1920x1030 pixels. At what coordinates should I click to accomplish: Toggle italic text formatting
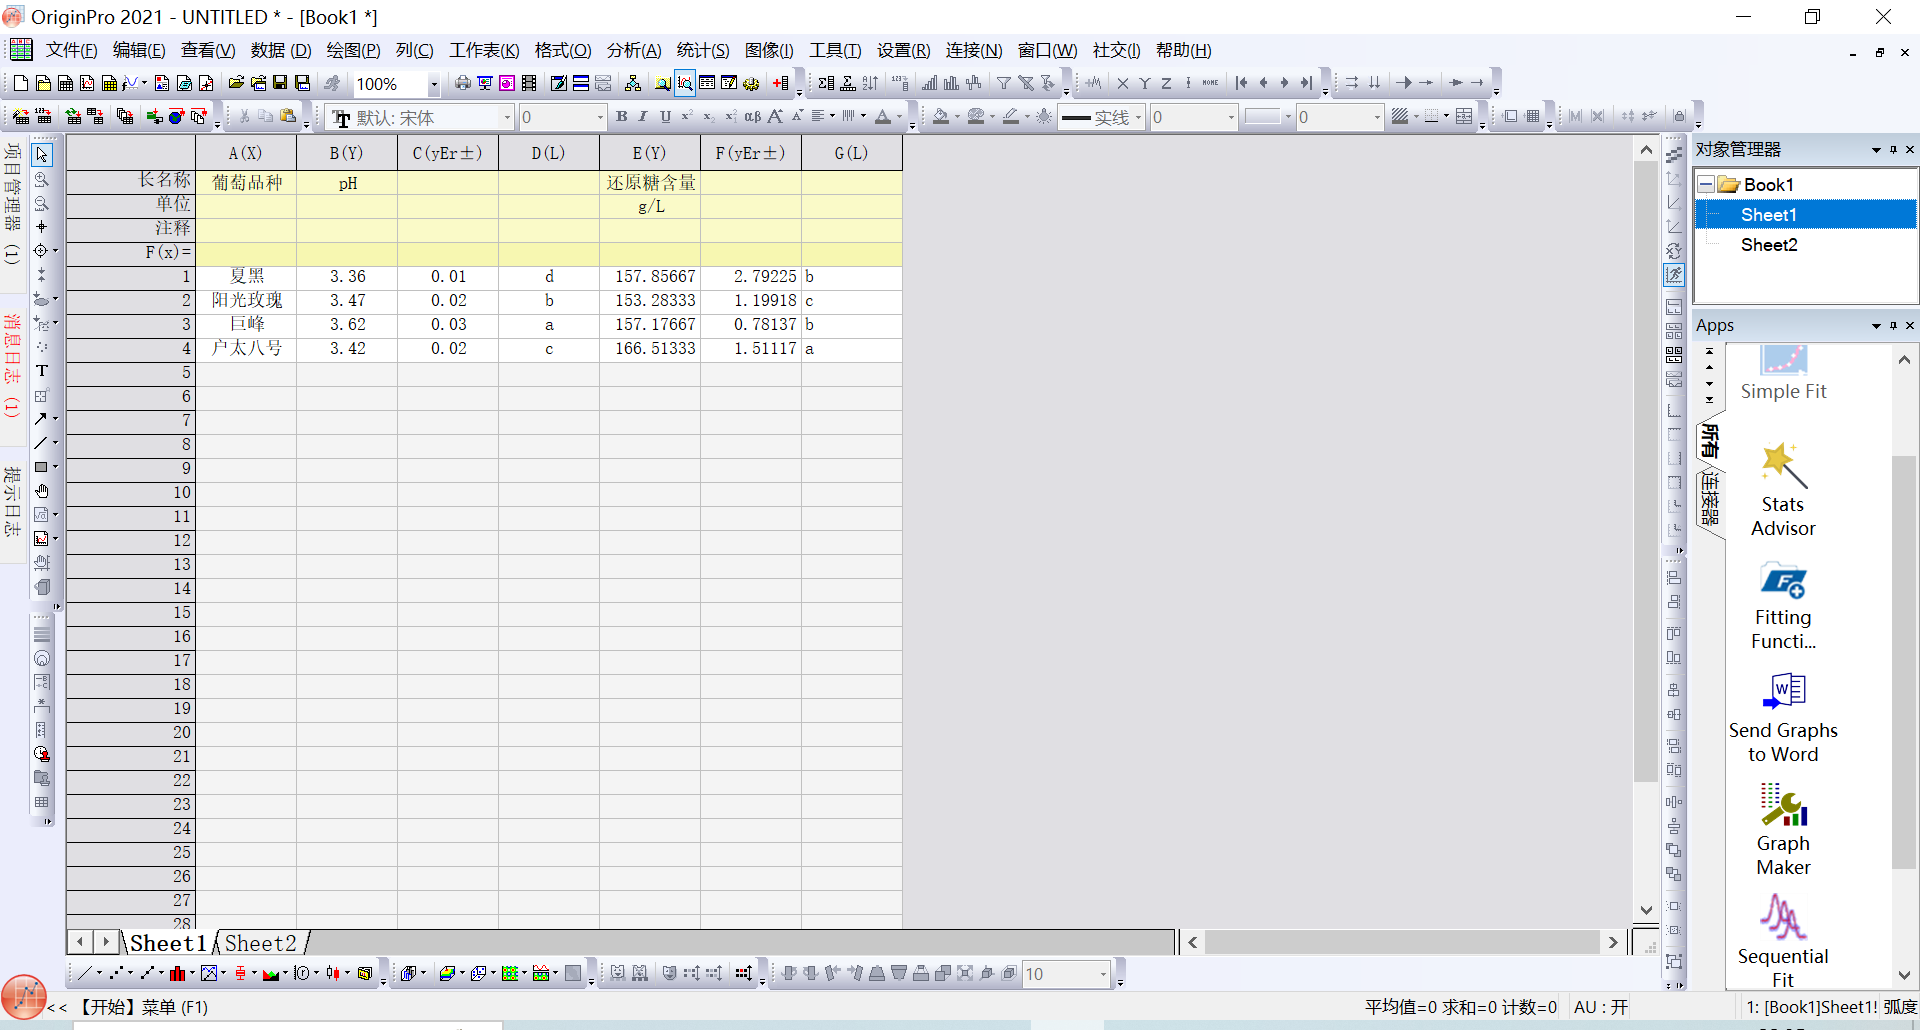point(643,117)
